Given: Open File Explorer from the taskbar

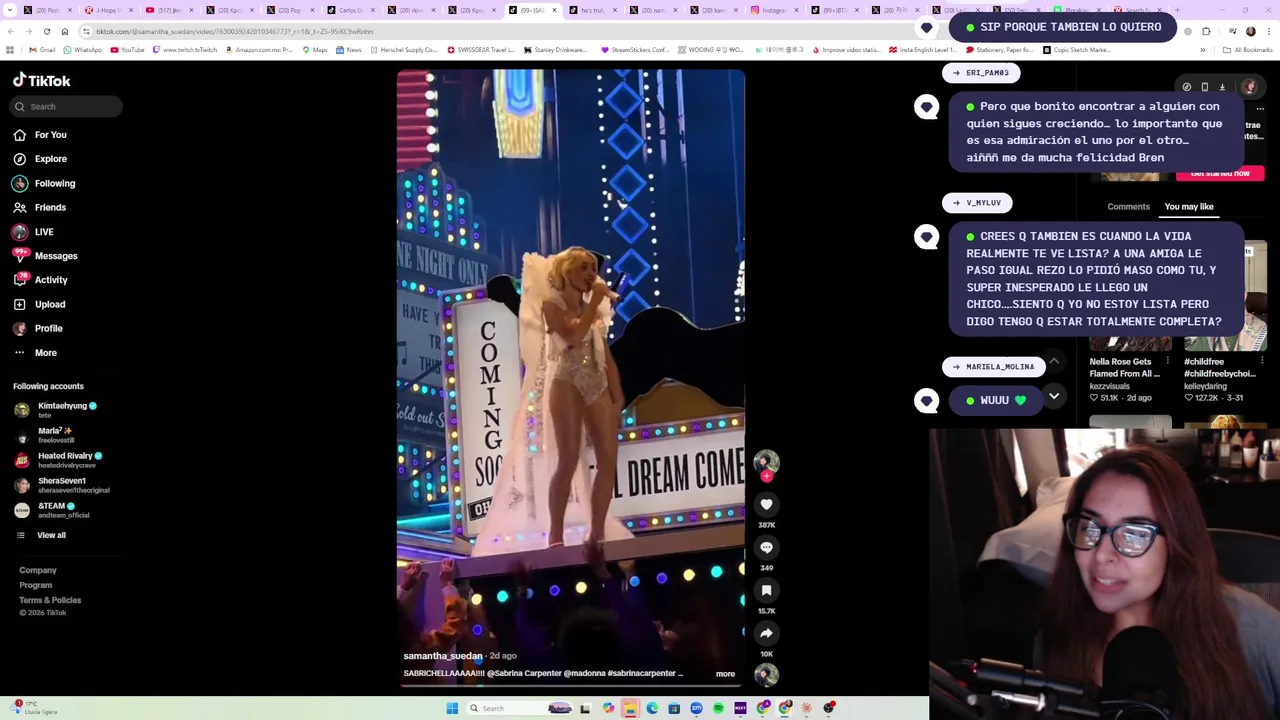Looking at the screenshot, I should pos(630,709).
